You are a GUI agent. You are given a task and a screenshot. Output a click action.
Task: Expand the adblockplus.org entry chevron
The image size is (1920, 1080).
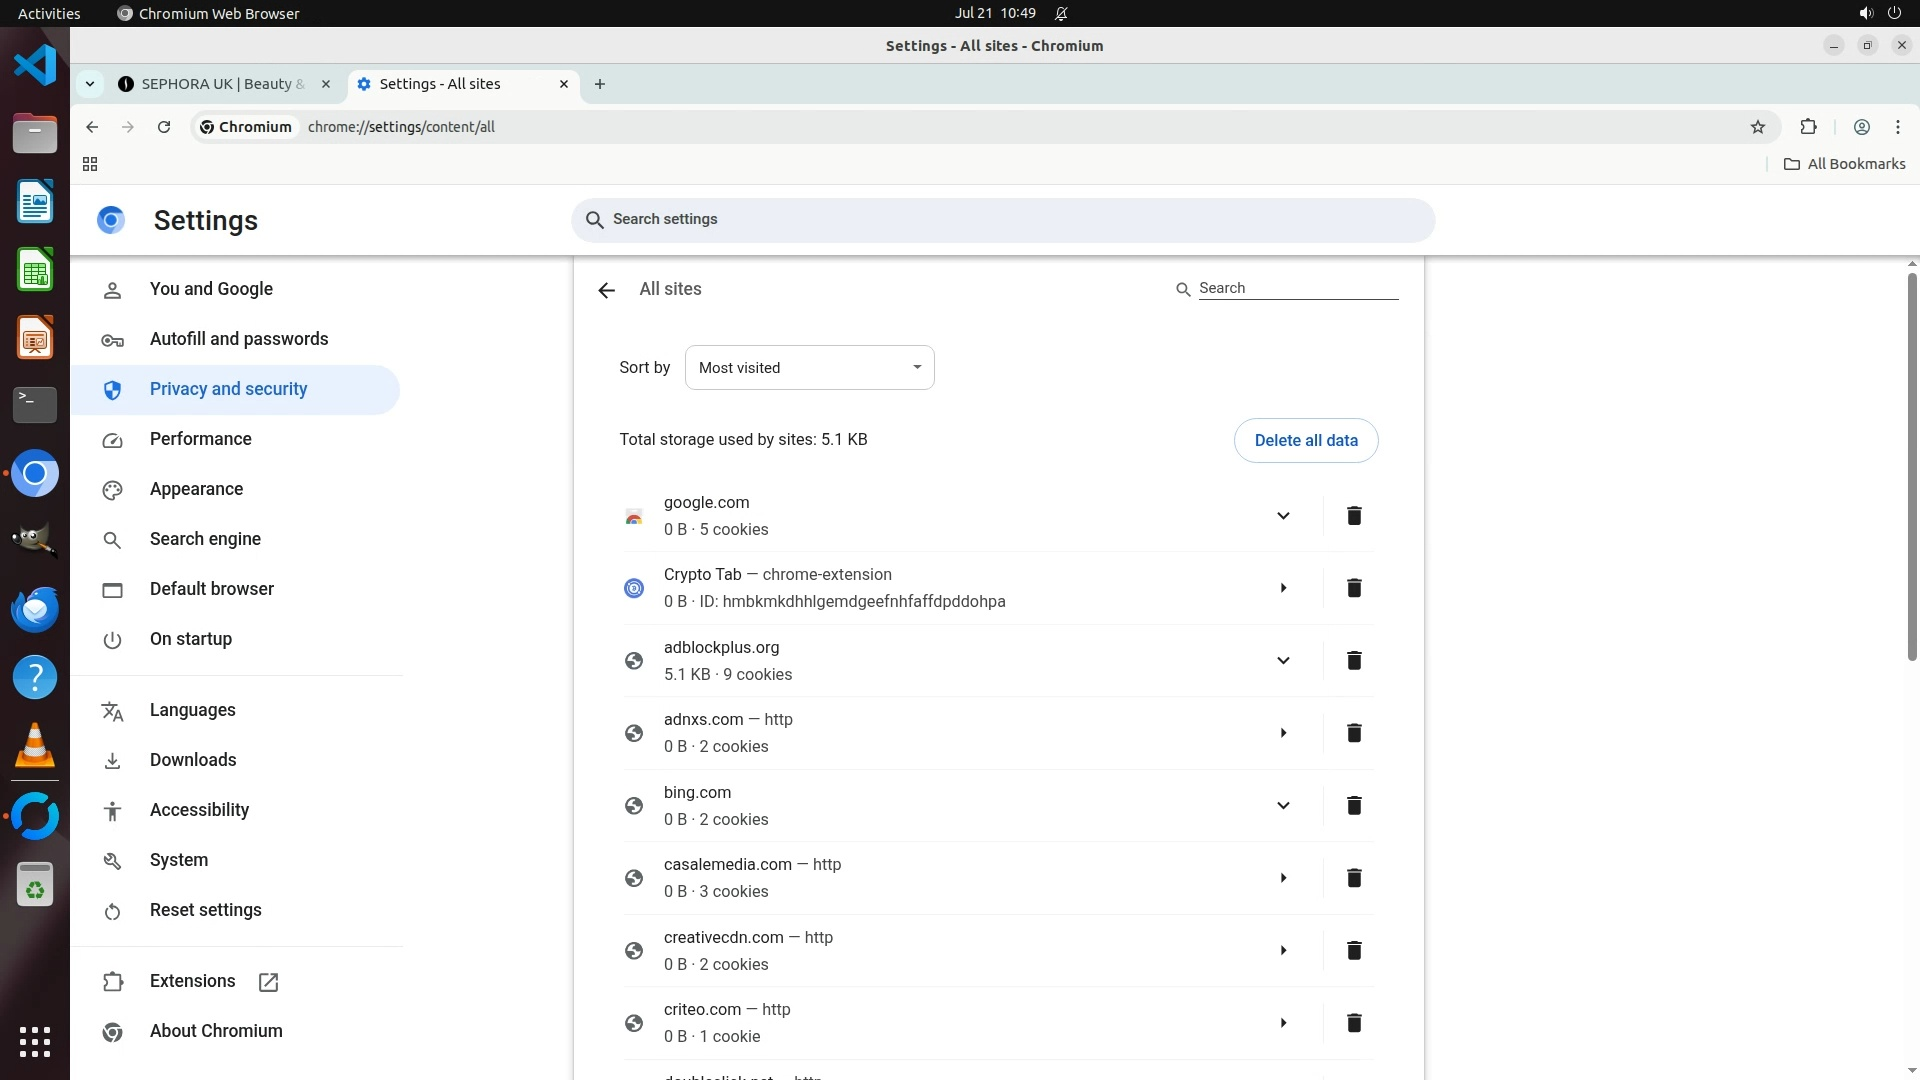(1283, 661)
